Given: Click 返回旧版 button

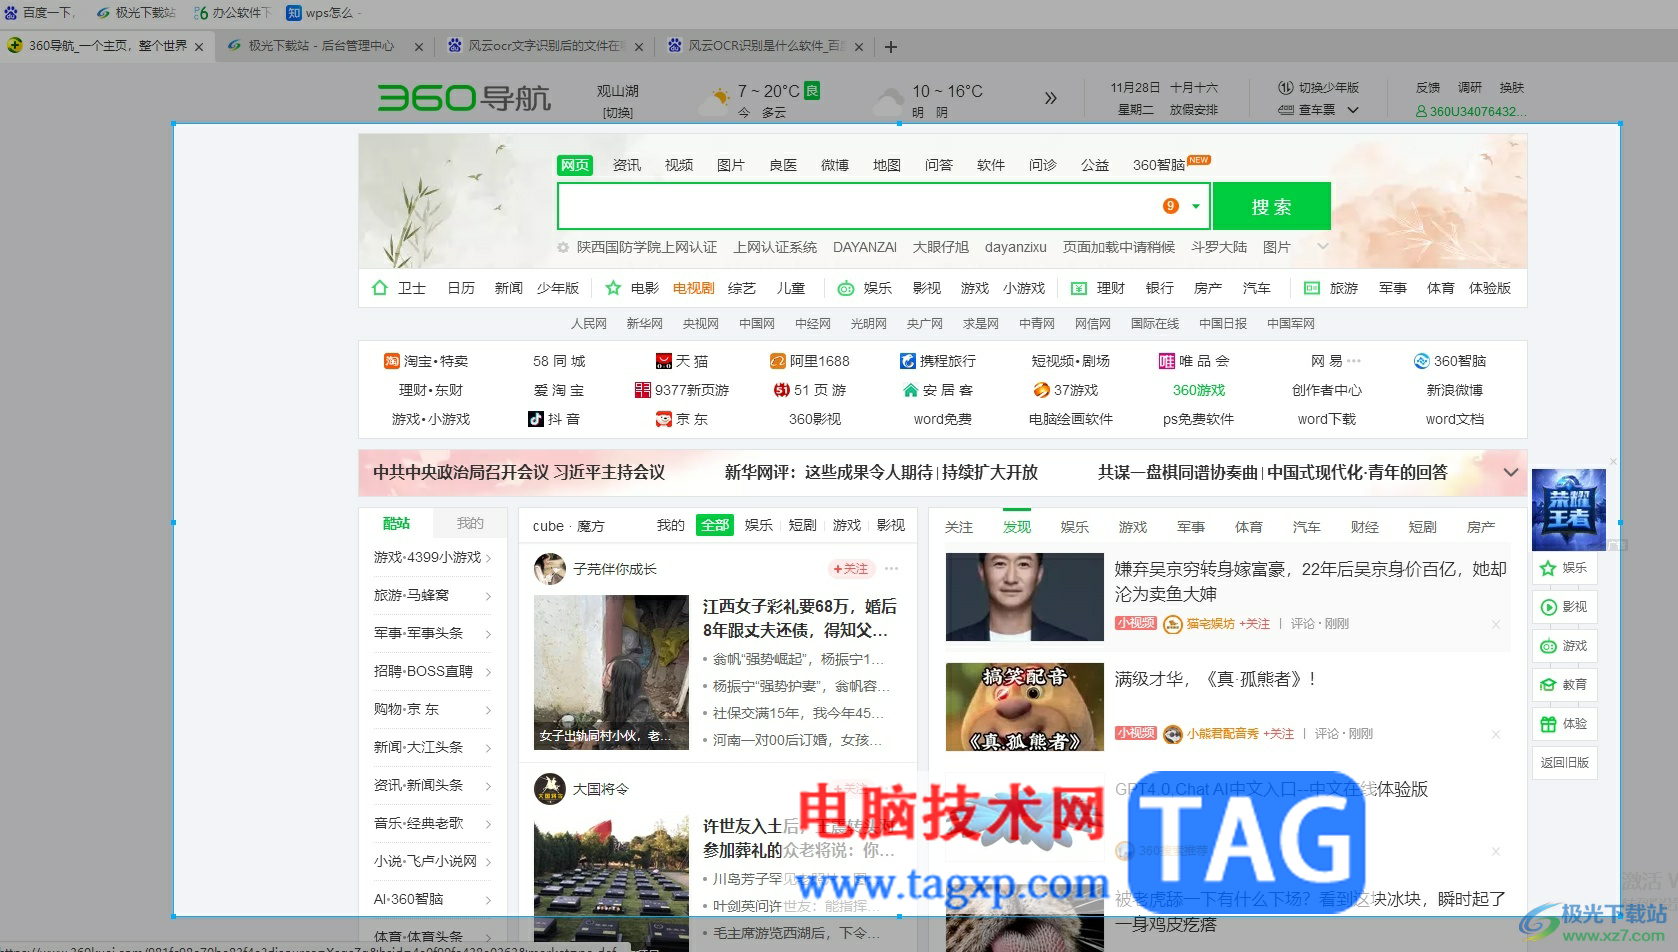Looking at the screenshot, I should tap(1565, 762).
